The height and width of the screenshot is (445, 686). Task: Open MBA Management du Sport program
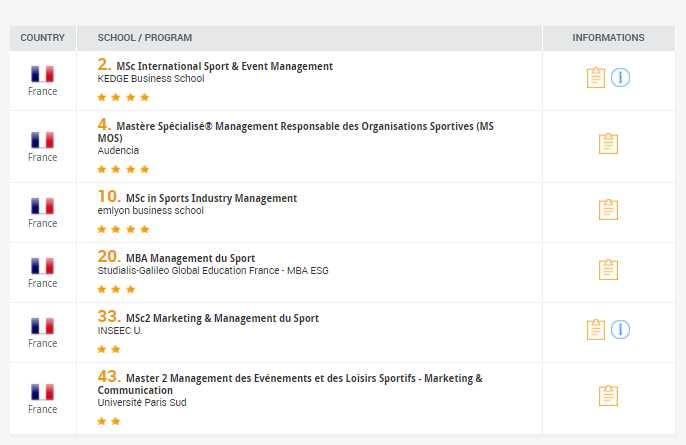click(190, 258)
